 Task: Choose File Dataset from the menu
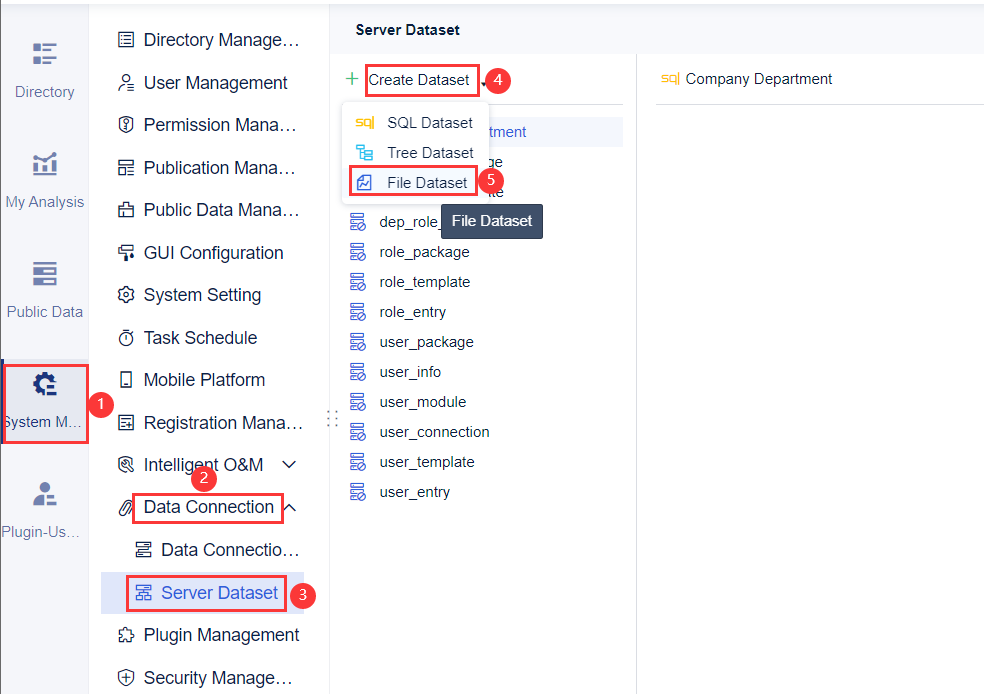coord(427,183)
